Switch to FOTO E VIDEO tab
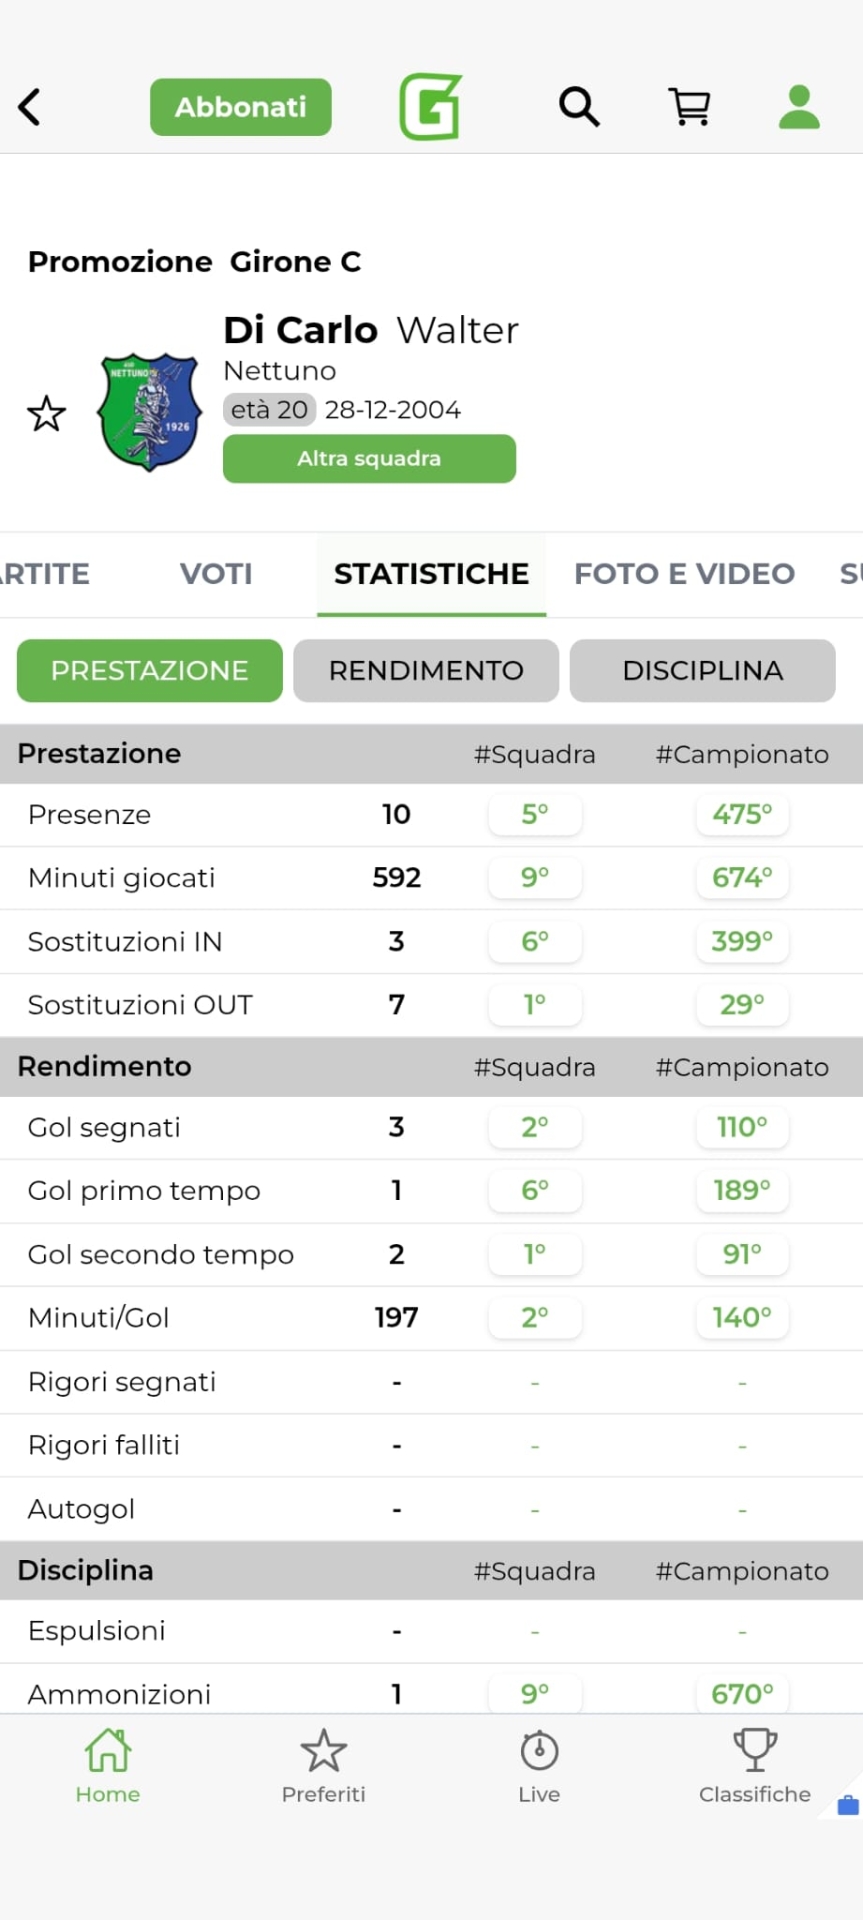This screenshot has width=863, height=1920. (684, 574)
